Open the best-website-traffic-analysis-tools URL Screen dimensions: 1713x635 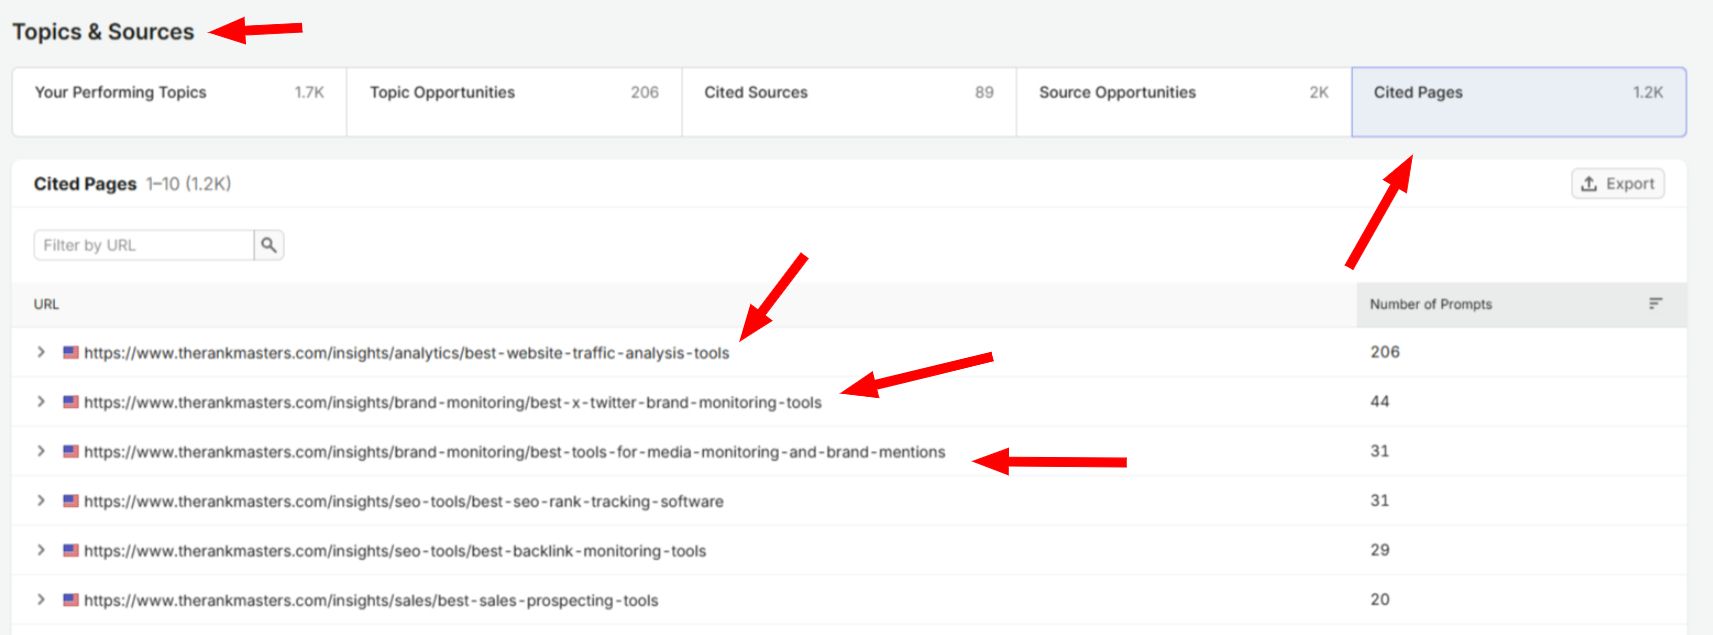407,353
